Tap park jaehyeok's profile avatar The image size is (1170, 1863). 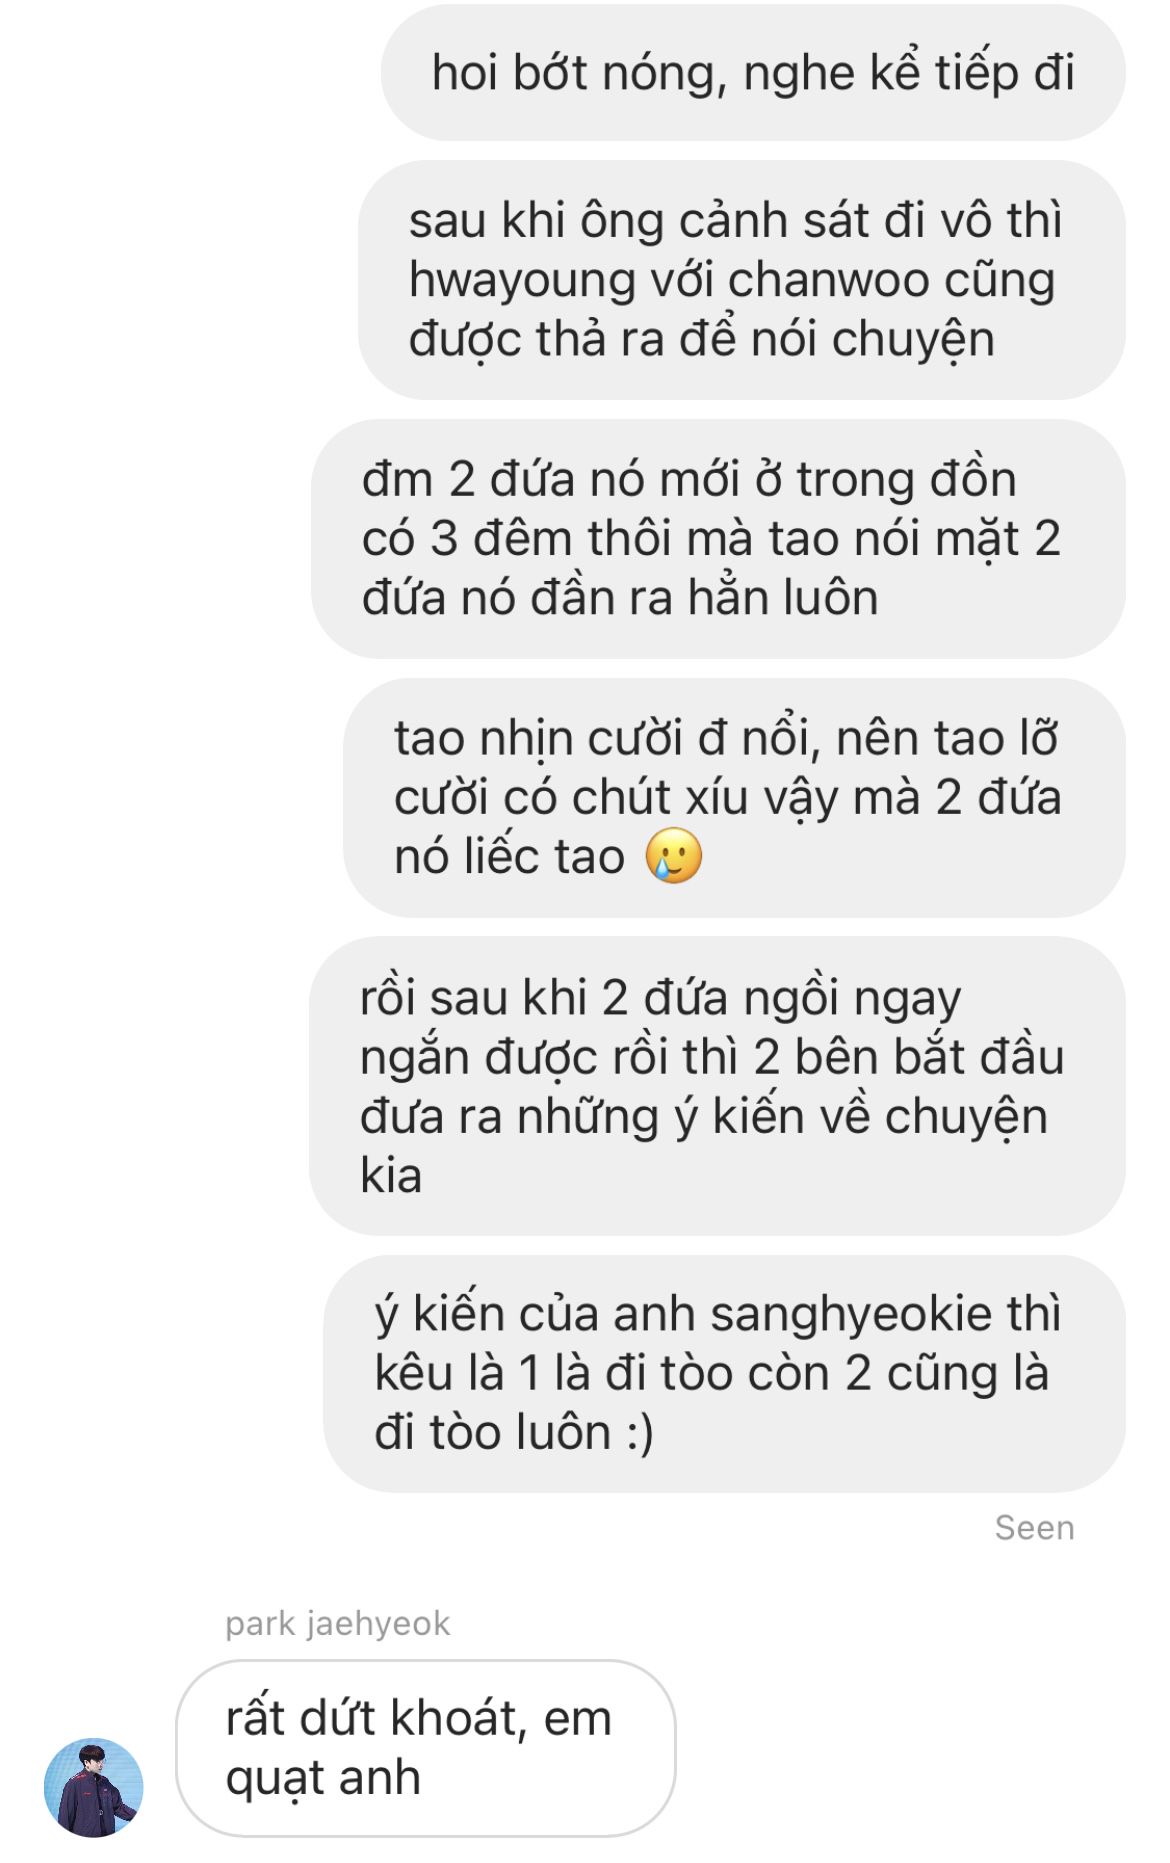point(94,1787)
